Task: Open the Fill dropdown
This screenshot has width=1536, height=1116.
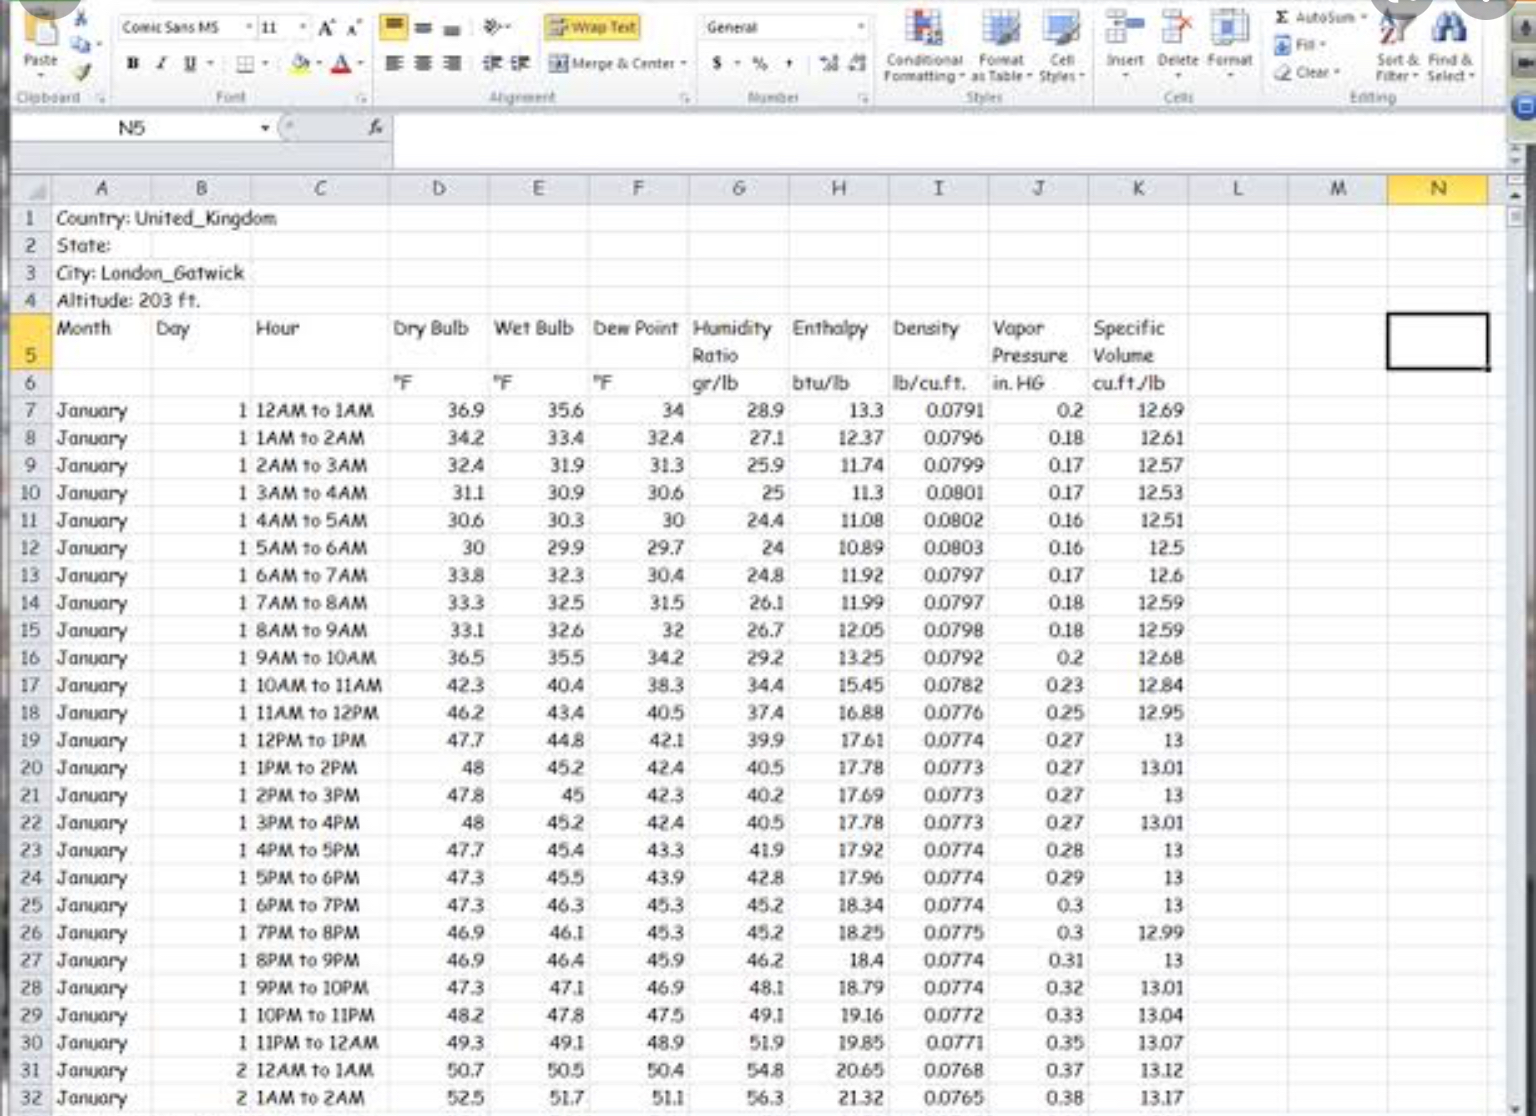Action: [1300, 45]
